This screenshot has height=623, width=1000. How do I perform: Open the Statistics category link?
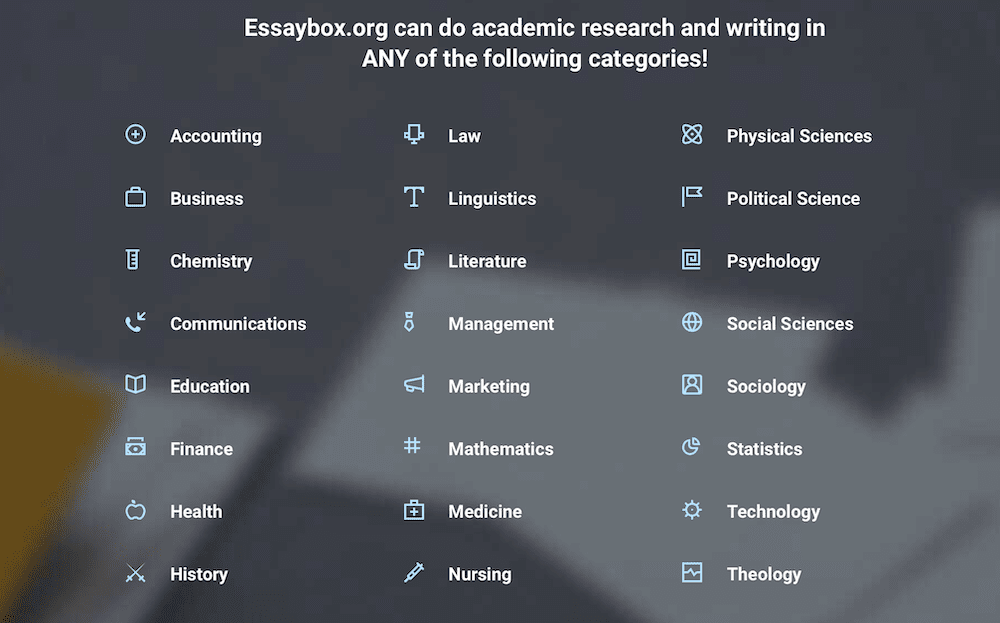[764, 449]
